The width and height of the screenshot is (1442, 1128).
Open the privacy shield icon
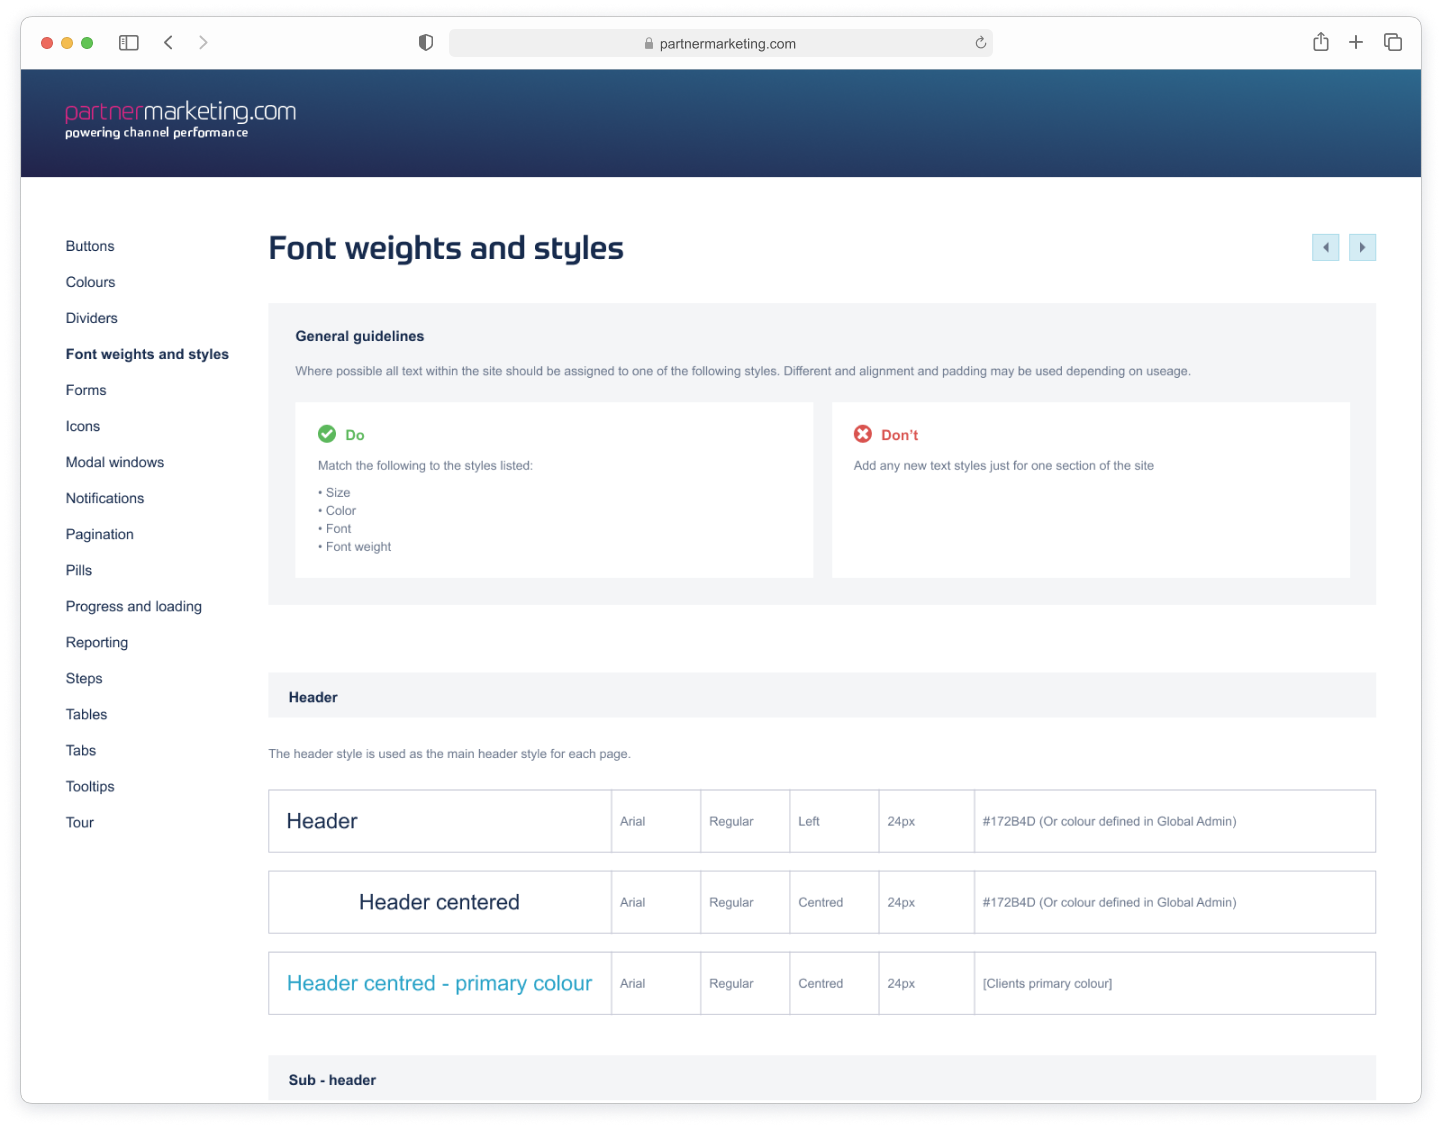pos(426,43)
